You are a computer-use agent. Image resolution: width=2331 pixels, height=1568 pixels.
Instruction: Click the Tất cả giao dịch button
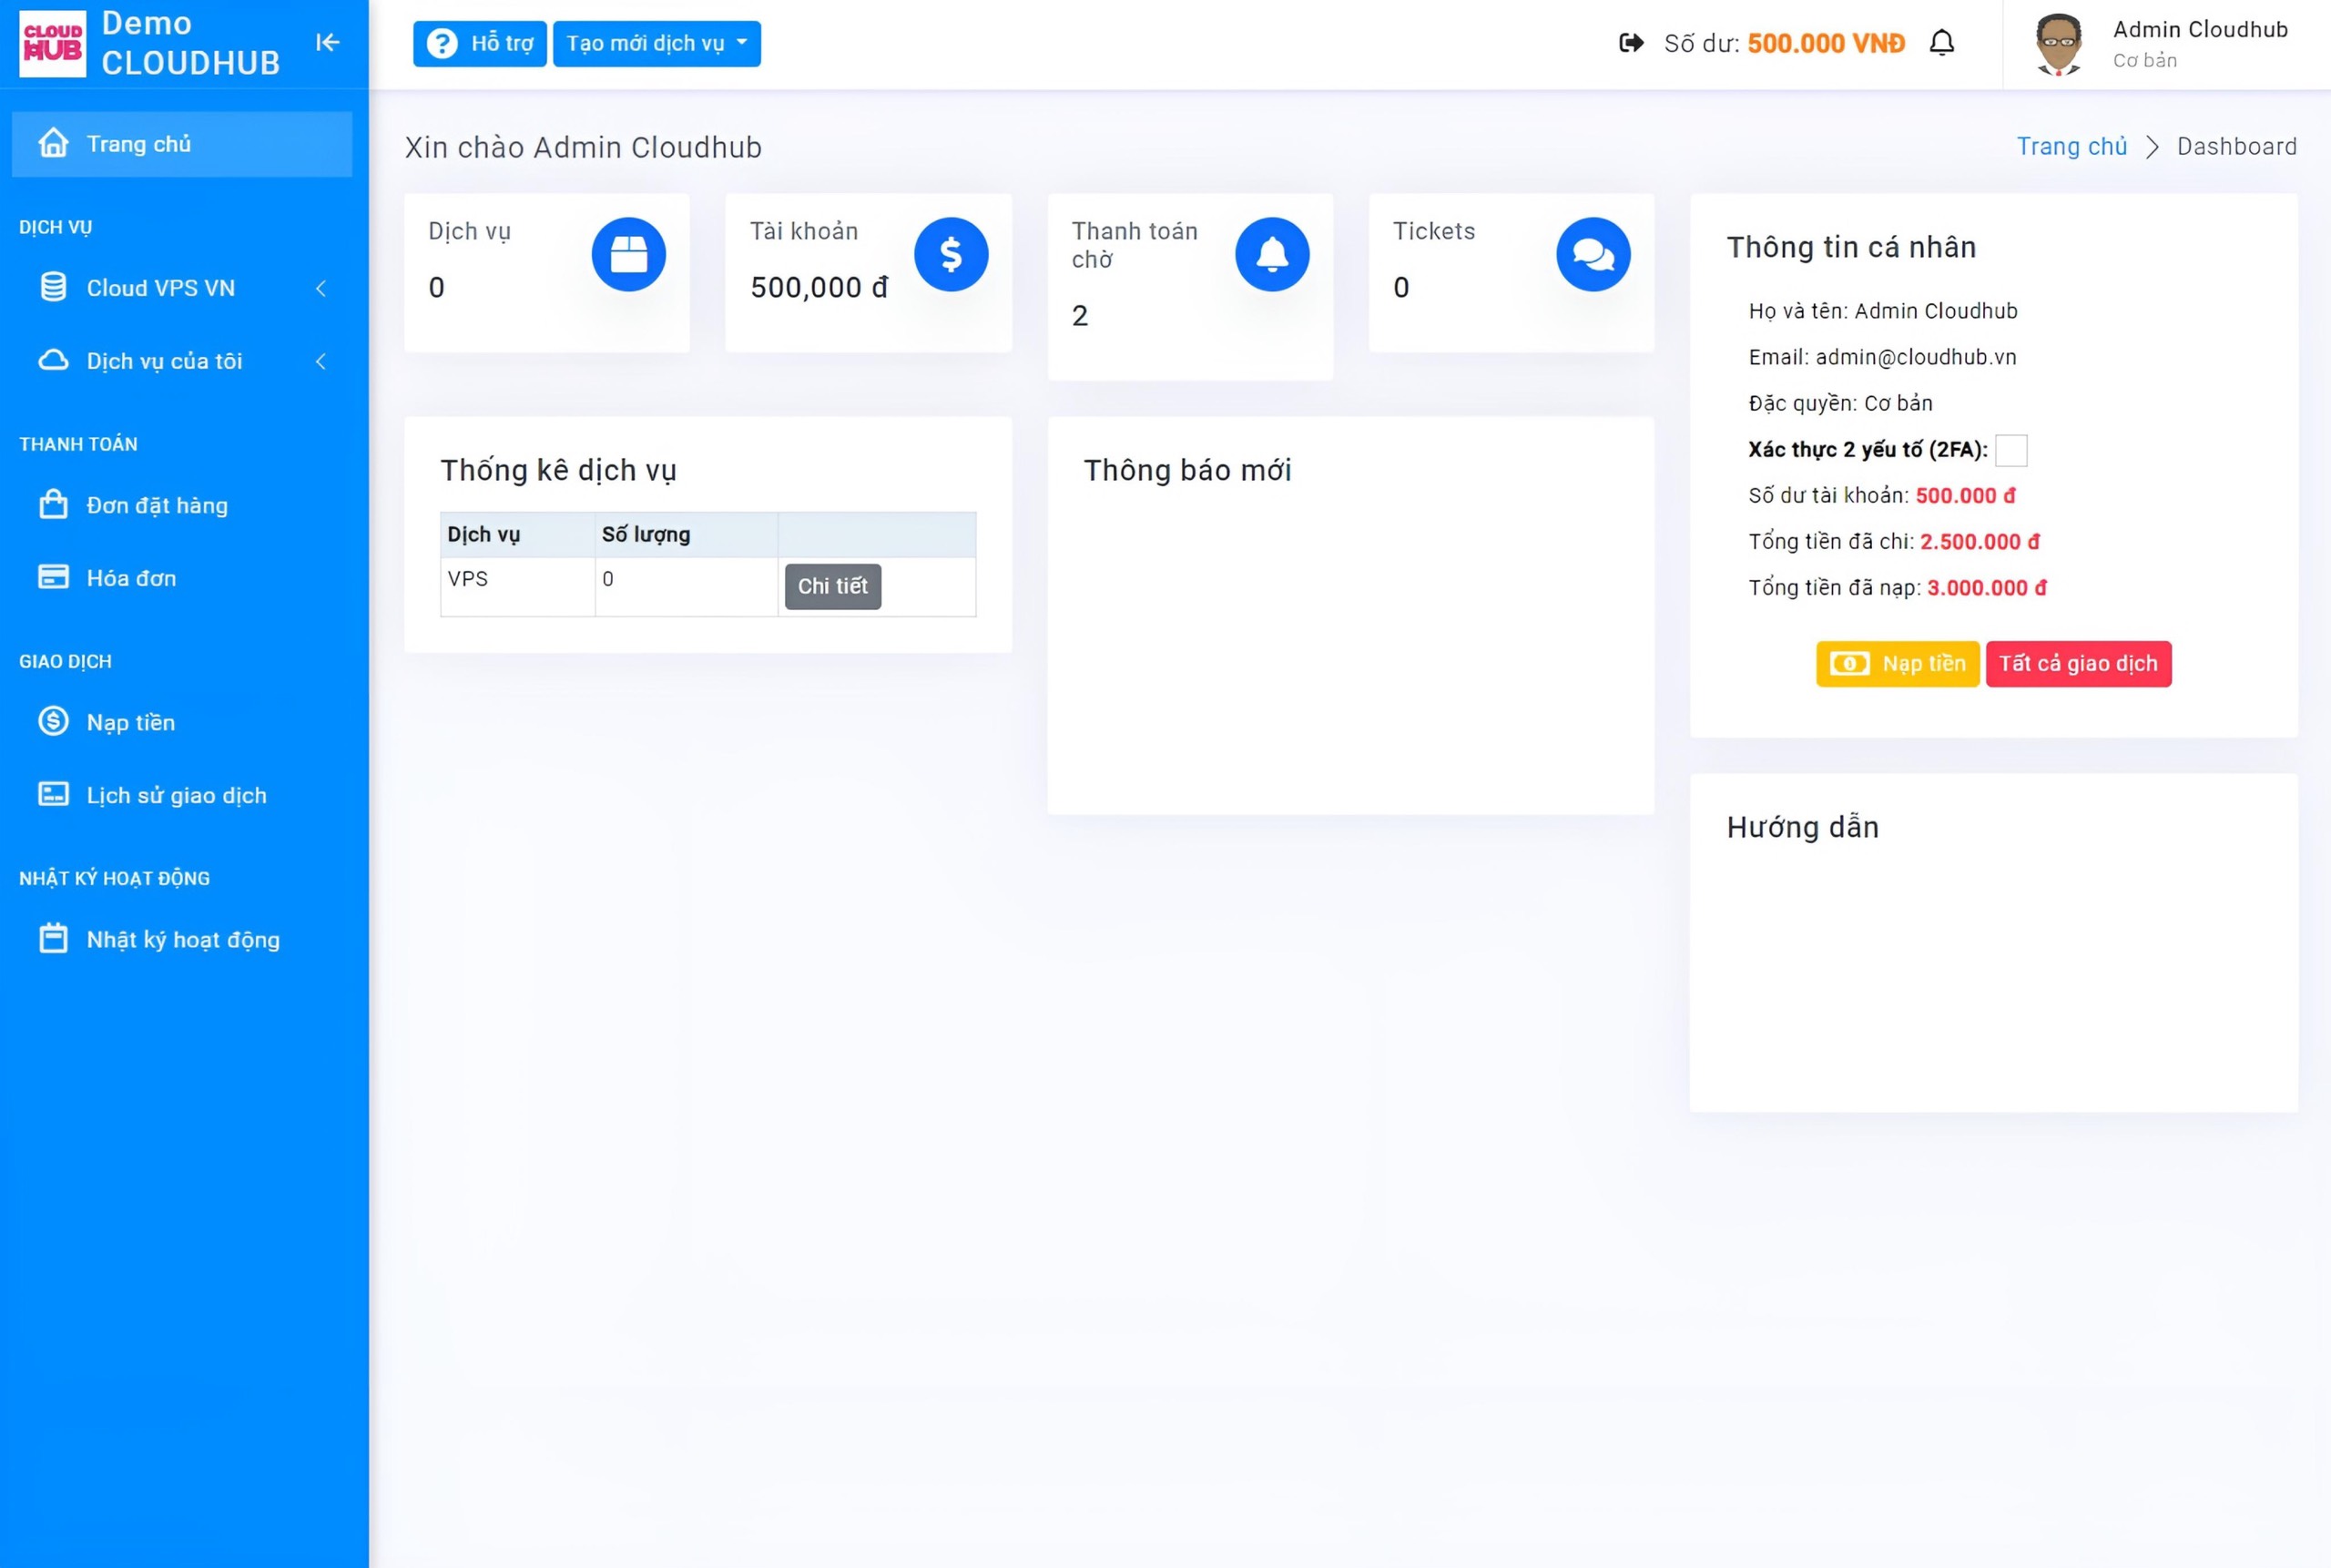pyautogui.click(x=2079, y=663)
